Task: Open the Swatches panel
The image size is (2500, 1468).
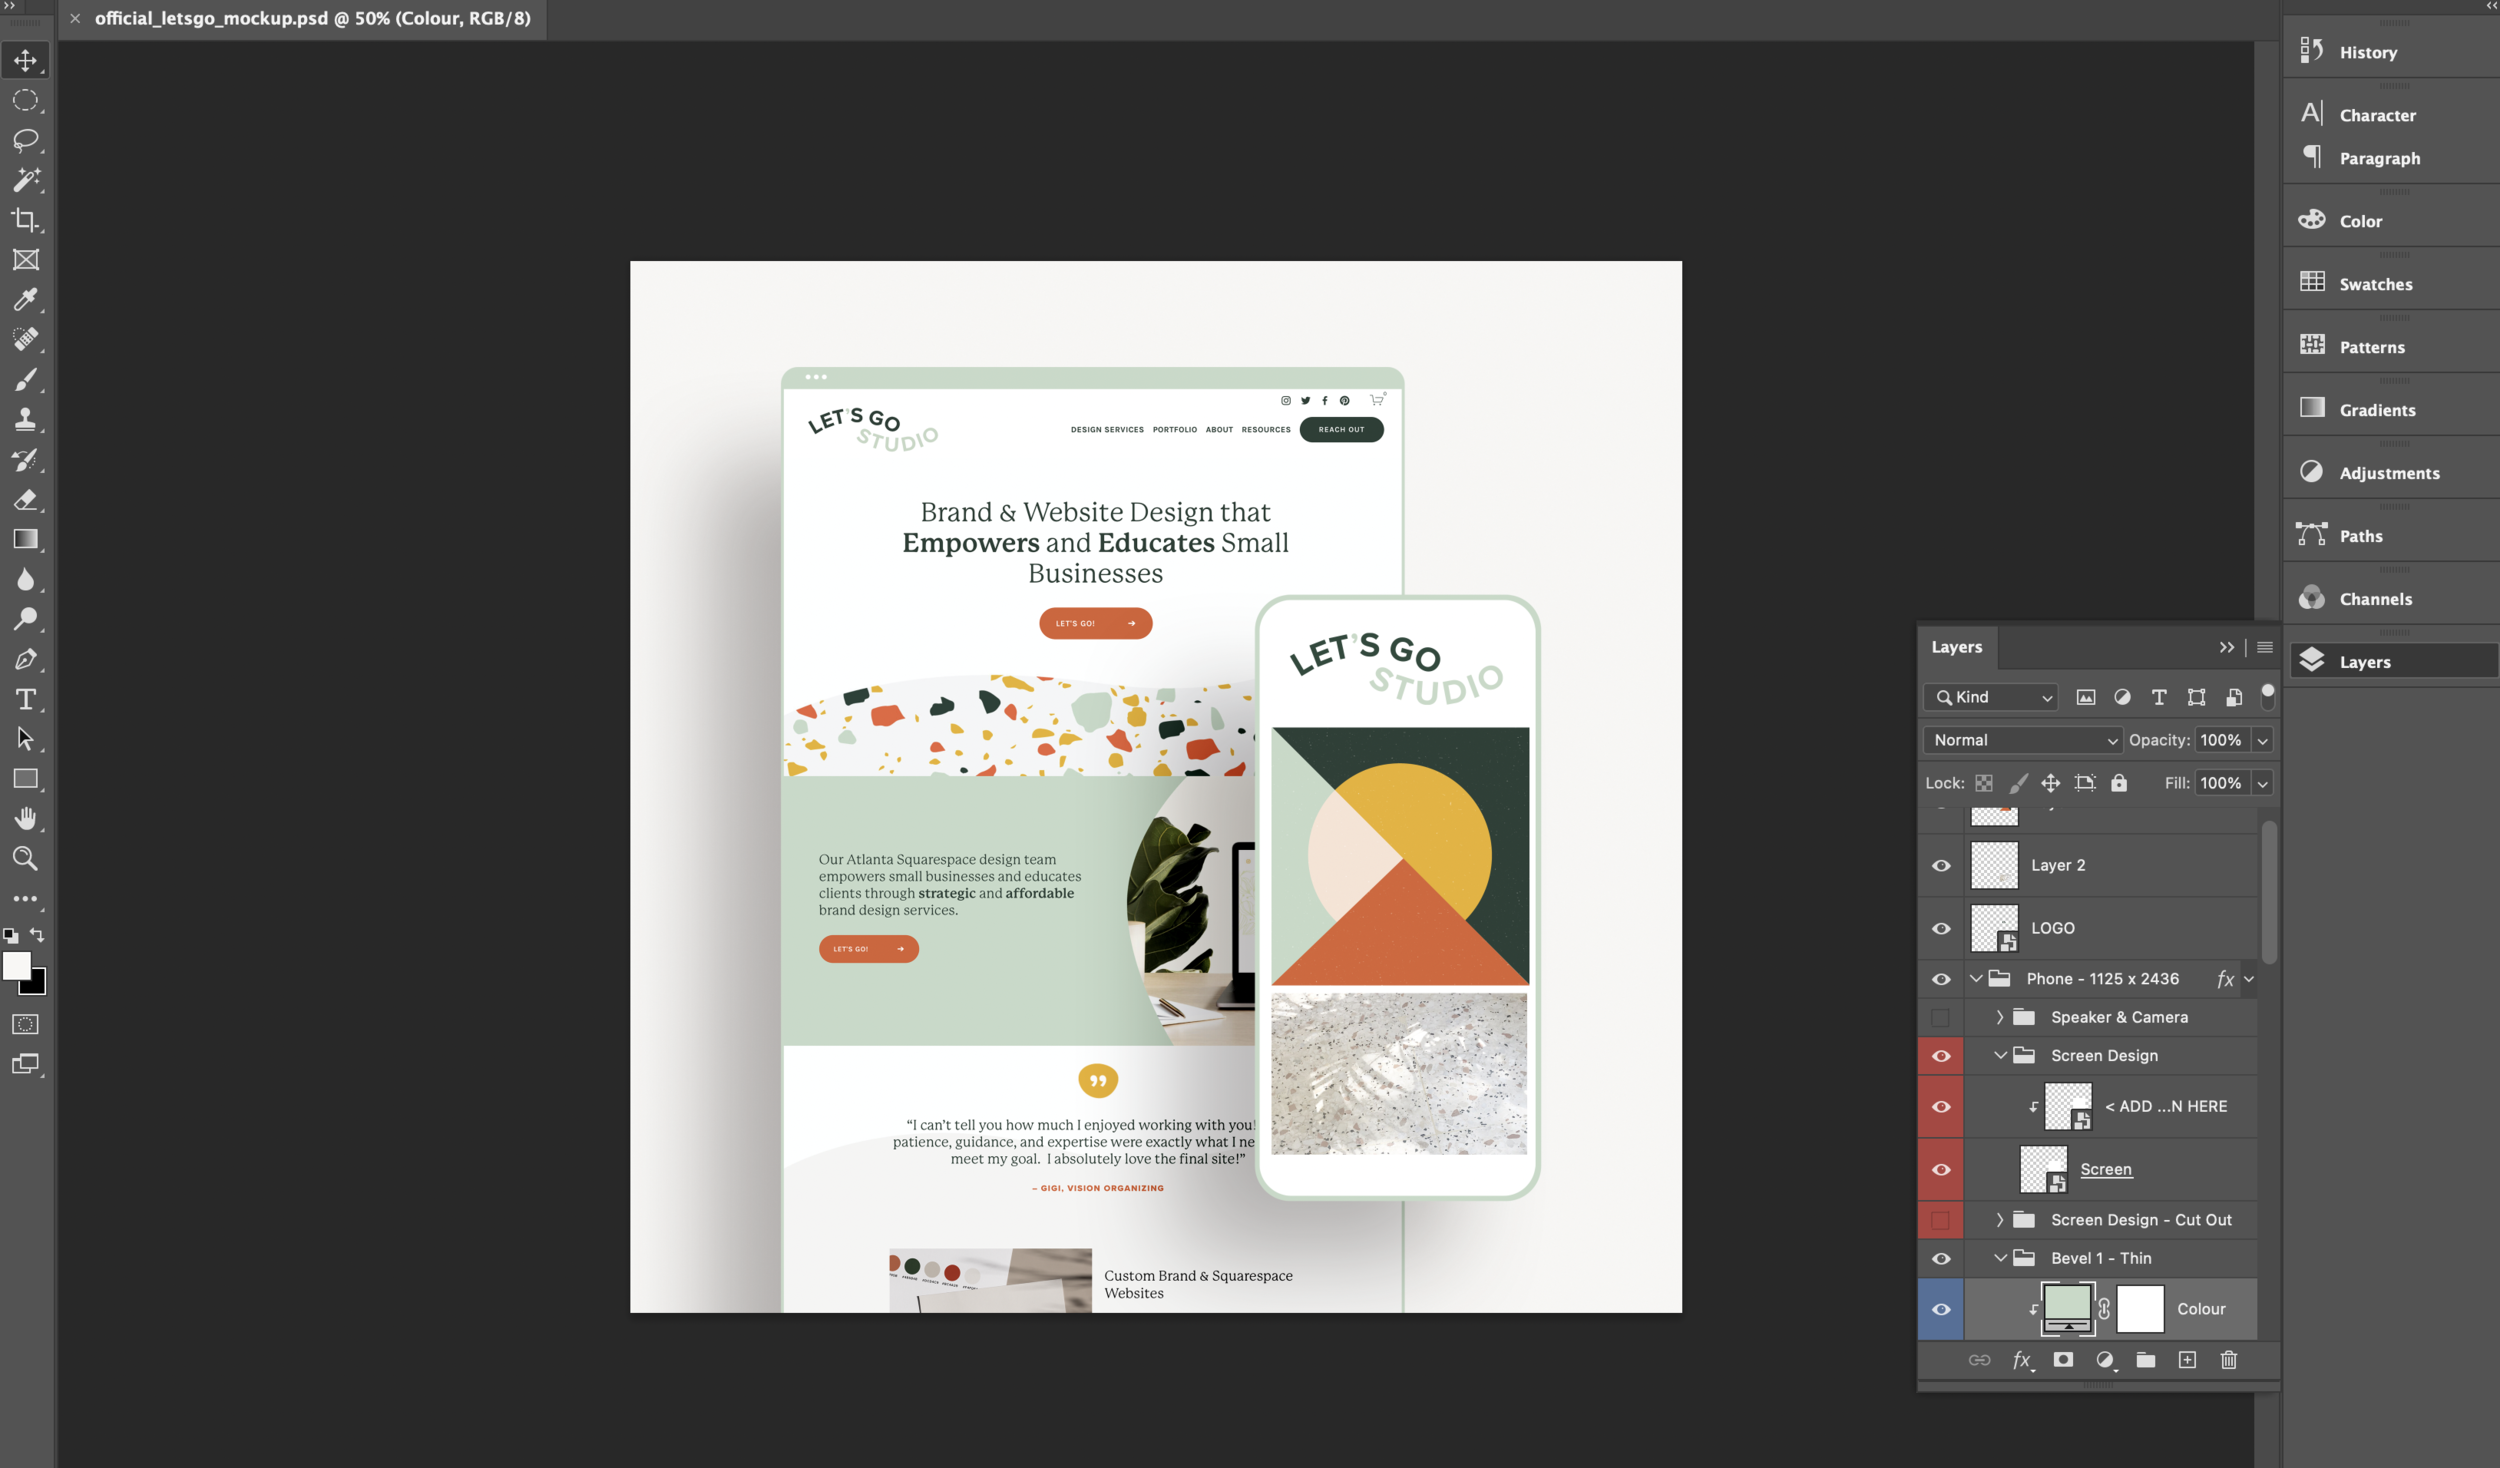Action: 2375,284
